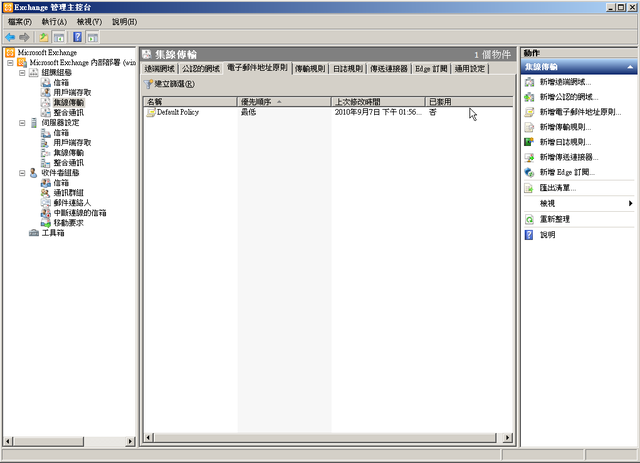Screen dimensions: 640x463
Task: Switch to the 遠端網域 tab
Action: (x=160, y=69)
